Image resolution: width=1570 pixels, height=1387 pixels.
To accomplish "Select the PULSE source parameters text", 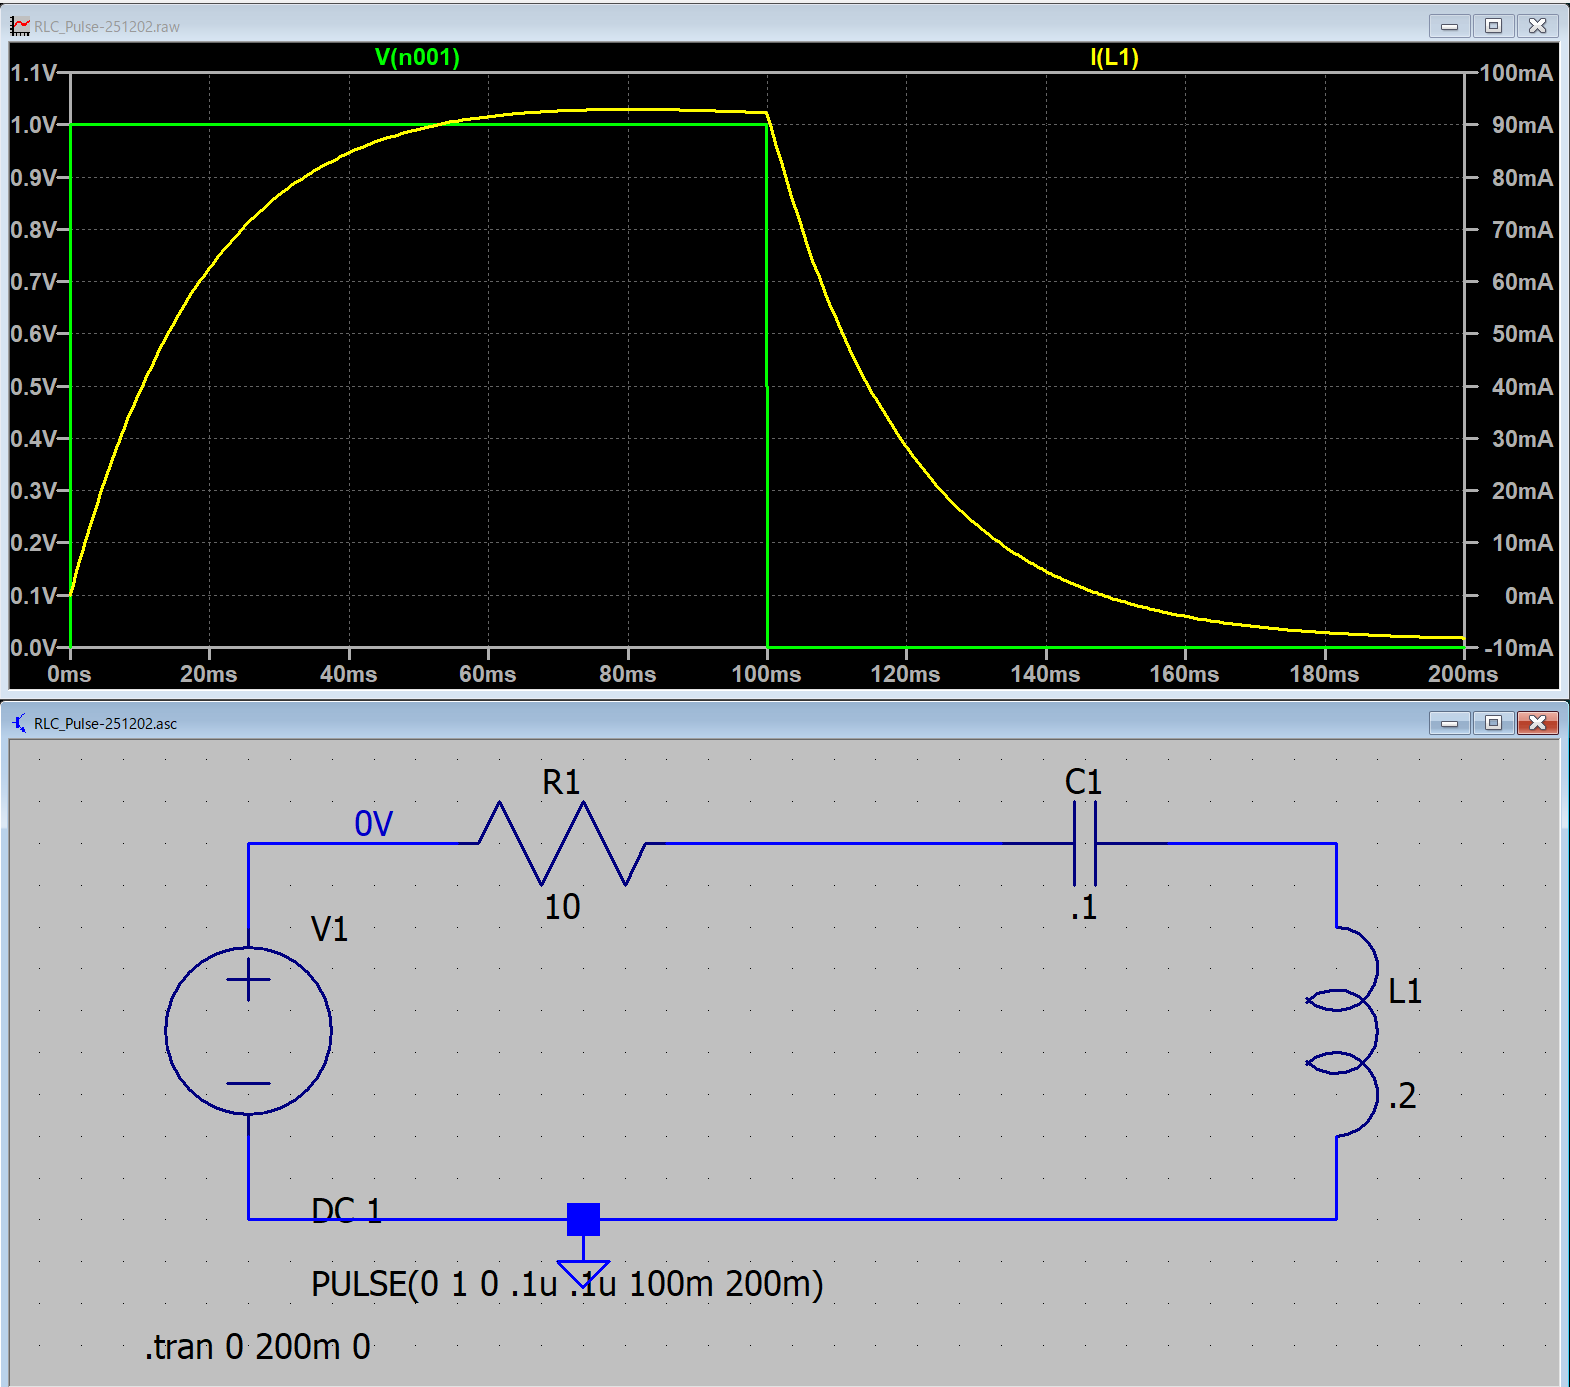I will click(x=567, y=1284).
